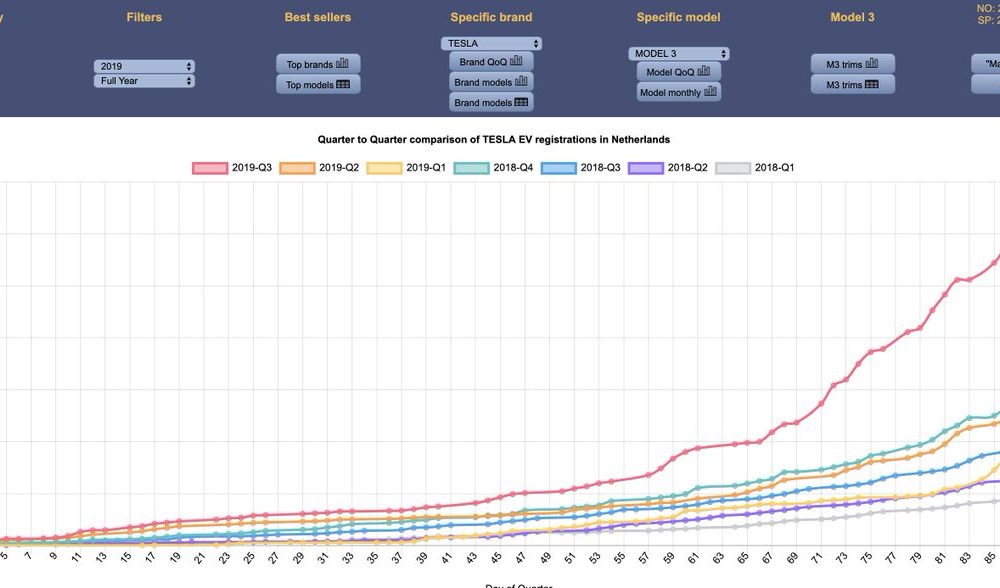Viewport: 1000px width, 588px height.
Task: Click the 2018-Q4 legend label text
Action: 513,168
